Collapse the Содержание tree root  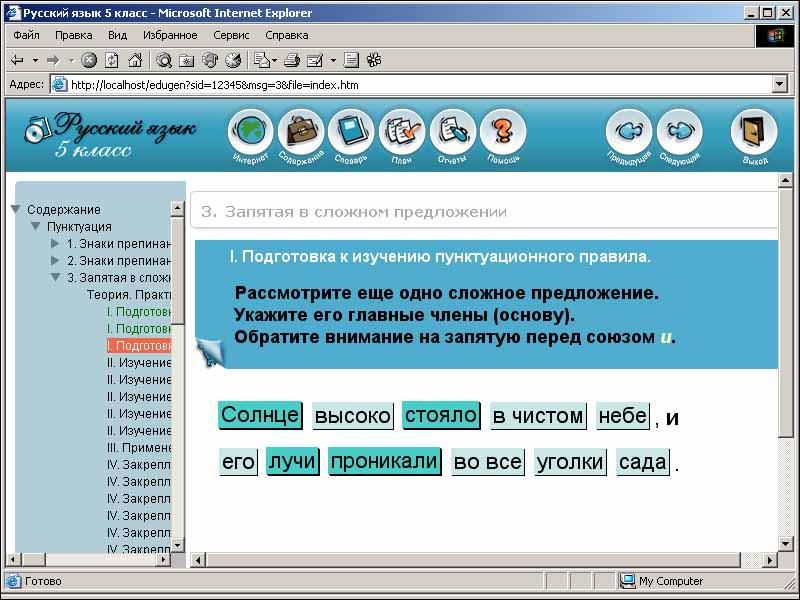[16, 210]
